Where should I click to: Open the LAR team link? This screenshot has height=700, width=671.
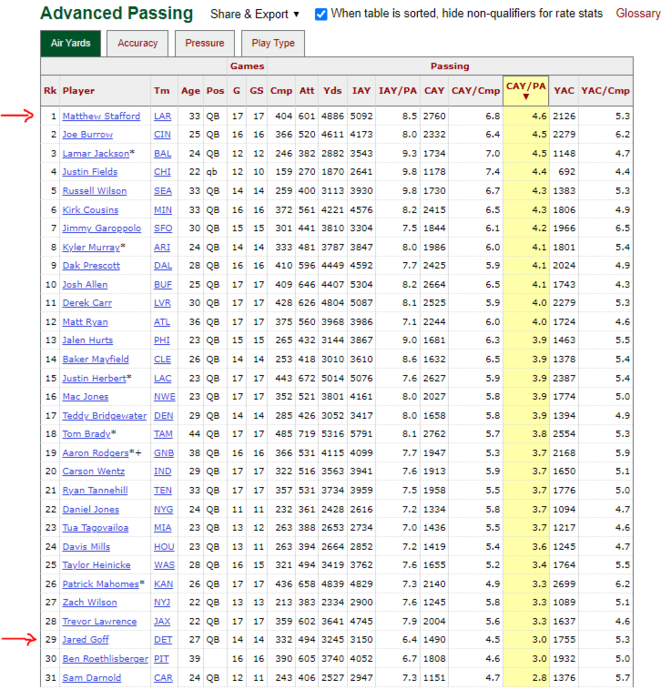tap(162, 116)
